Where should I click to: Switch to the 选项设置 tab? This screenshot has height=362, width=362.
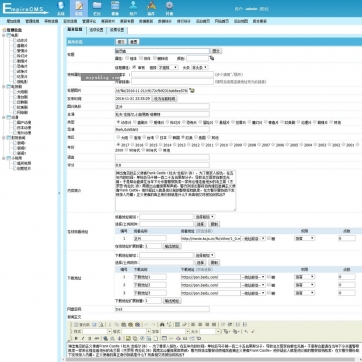point(96,30)
